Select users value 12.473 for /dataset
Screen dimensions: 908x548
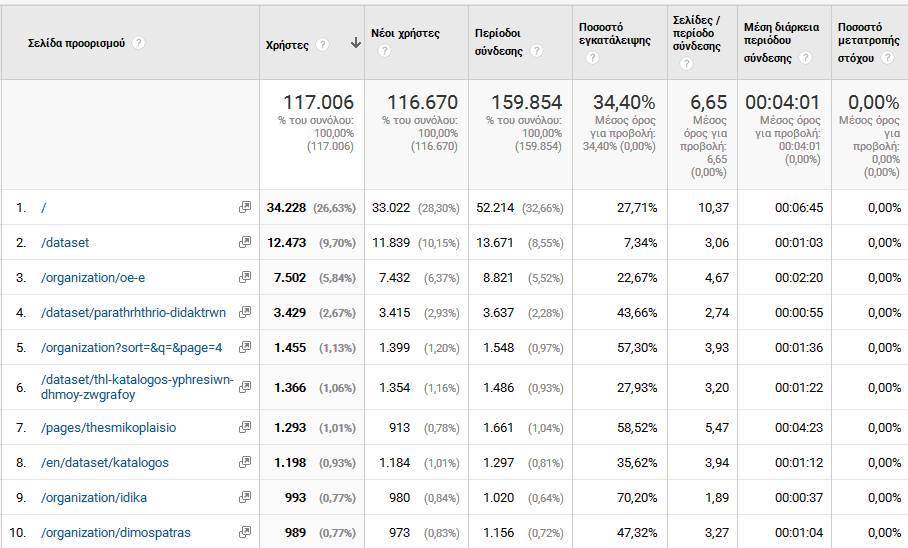tap(286, 243)
